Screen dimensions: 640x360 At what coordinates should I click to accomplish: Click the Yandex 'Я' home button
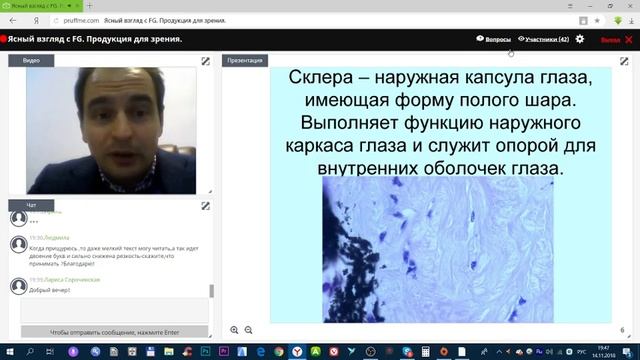tap(36, 20)
